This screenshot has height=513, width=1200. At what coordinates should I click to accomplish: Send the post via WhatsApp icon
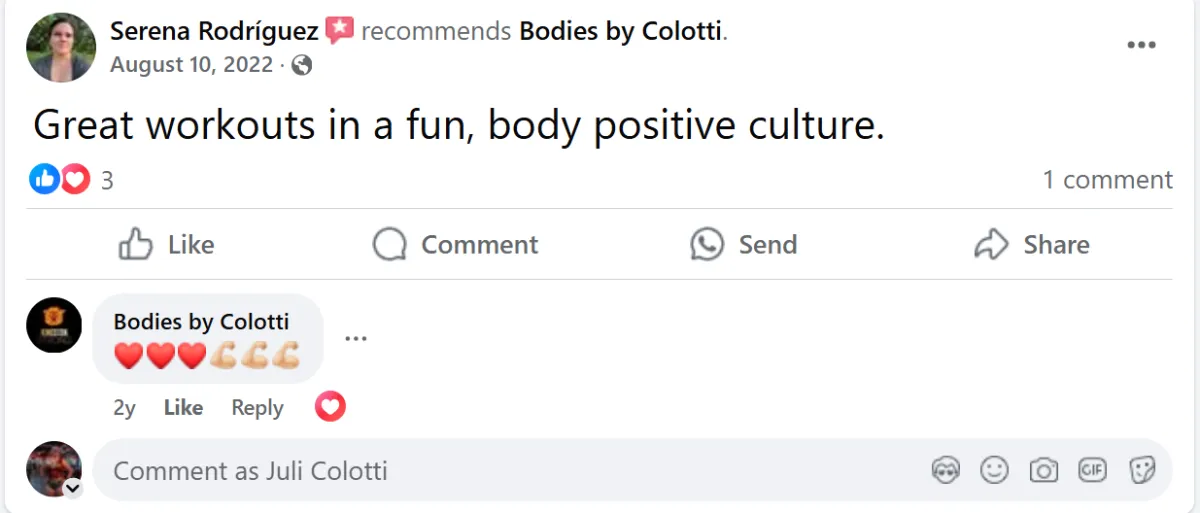click(x=743, y=244)
